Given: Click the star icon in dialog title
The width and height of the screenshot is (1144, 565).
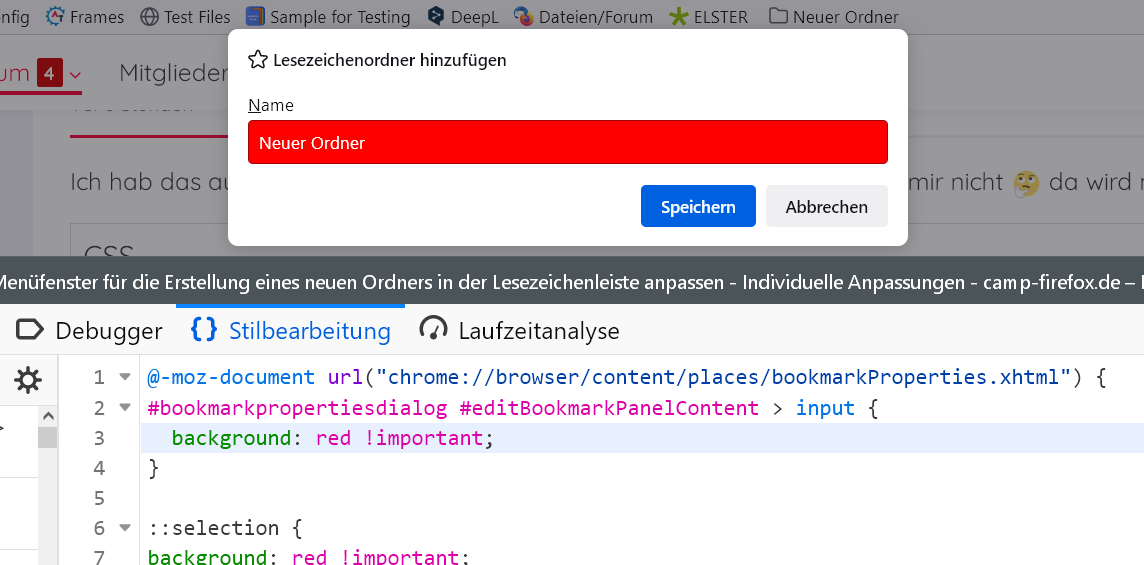Looking at the screenshot, I should tap(258, 60).
